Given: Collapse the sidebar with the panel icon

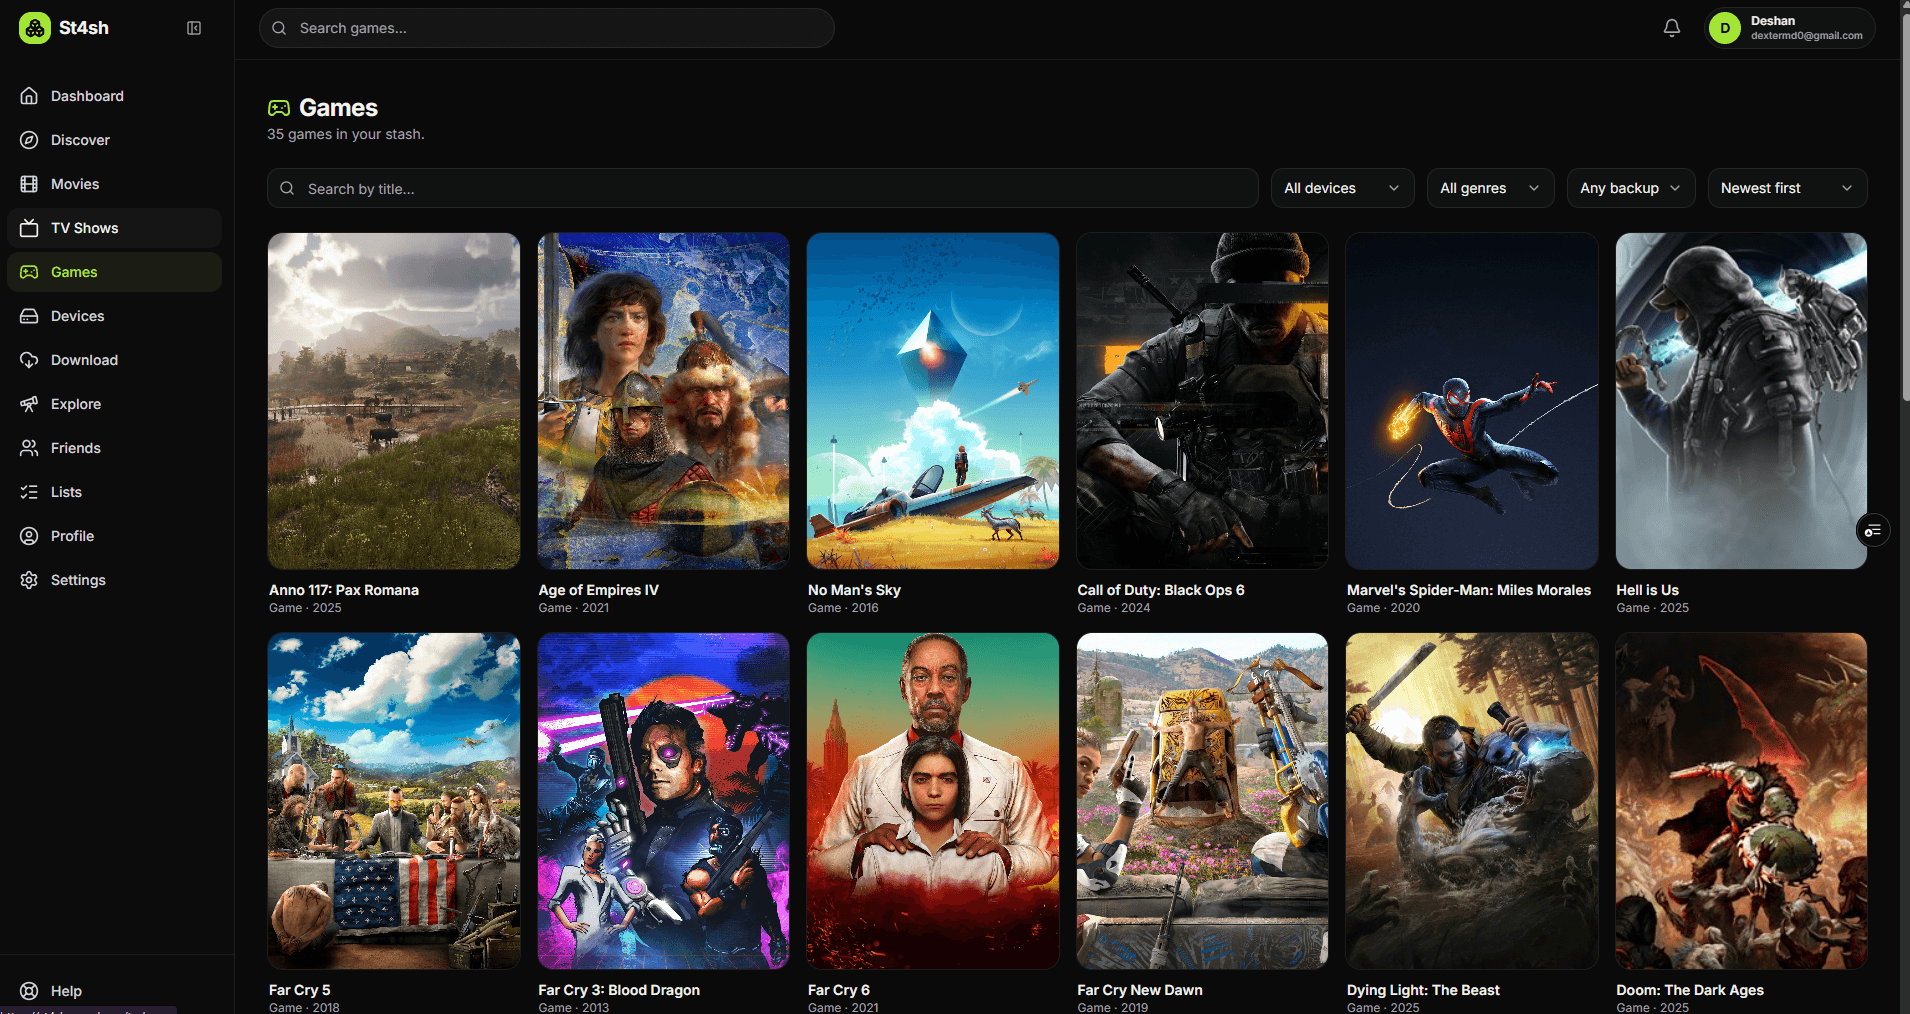Looking at the screenshot, I should click(x=194, y=28).
